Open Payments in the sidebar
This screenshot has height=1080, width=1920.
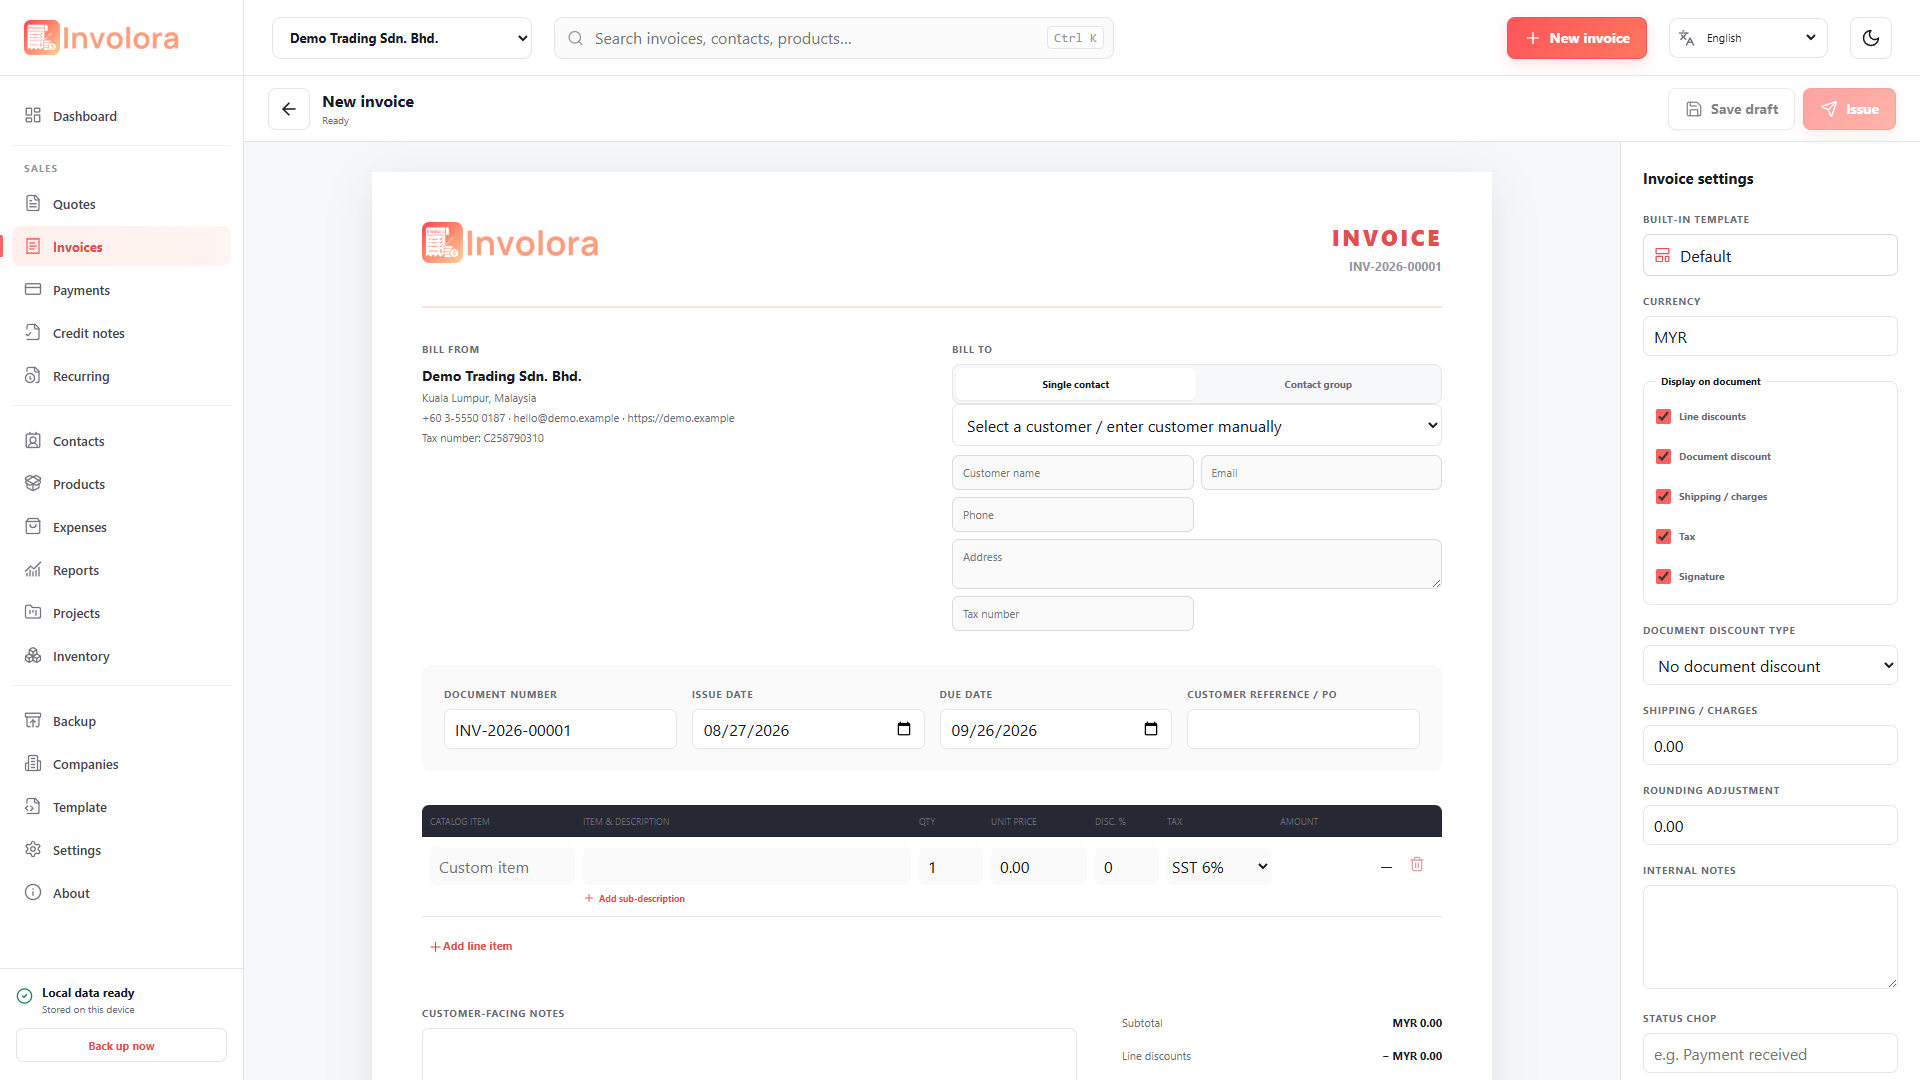pyautogui.click(x=121, y=290)
